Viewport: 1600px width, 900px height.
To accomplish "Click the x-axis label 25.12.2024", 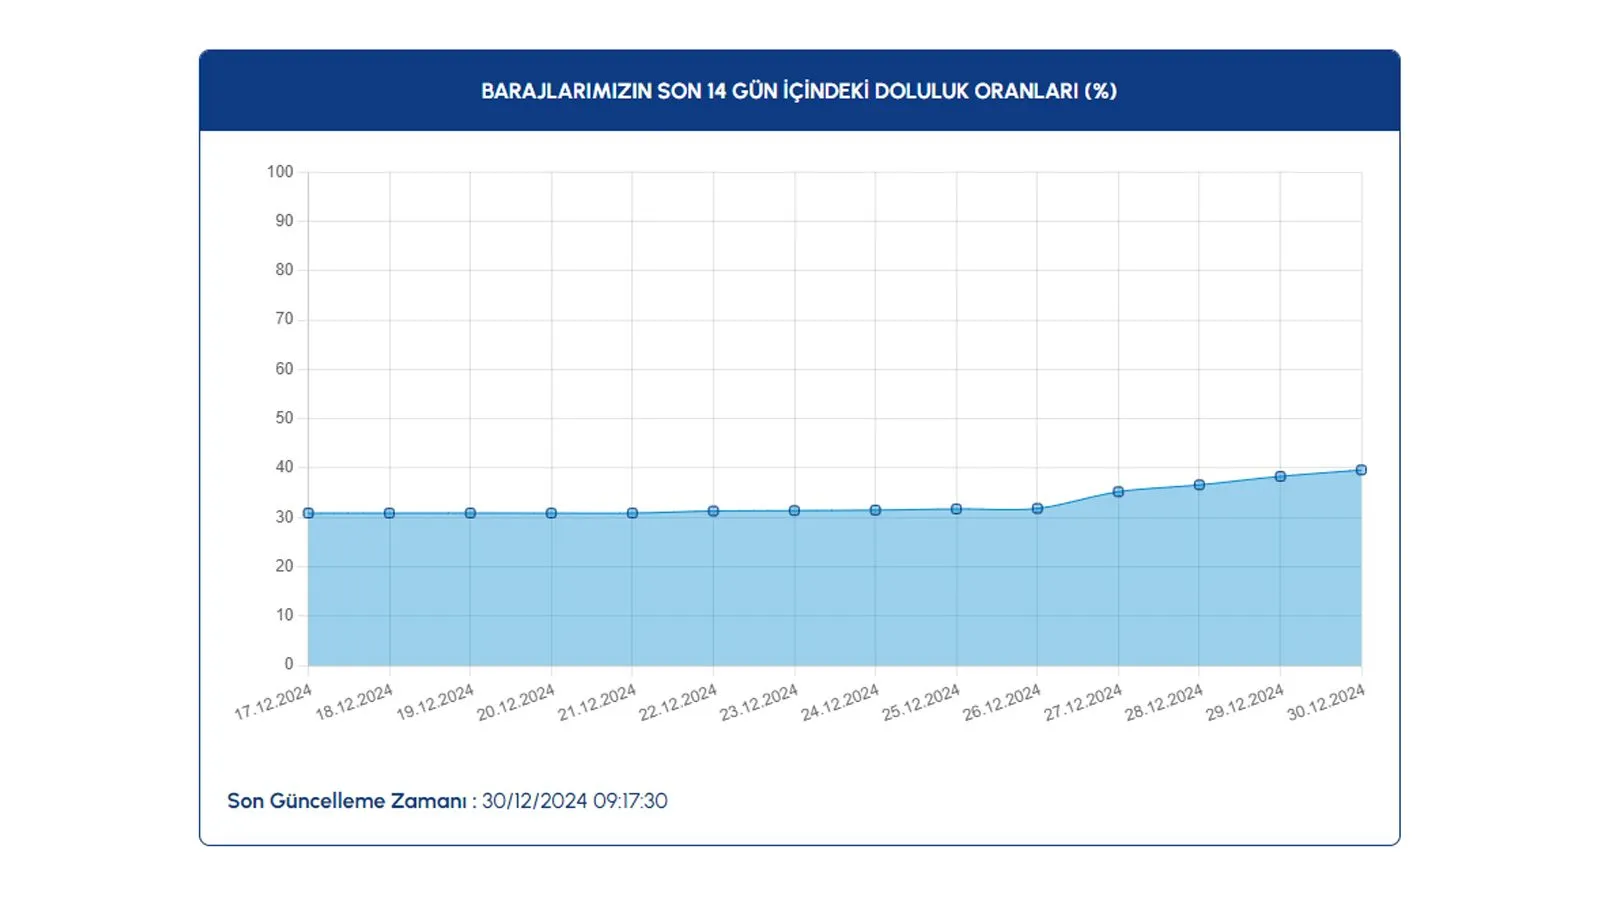I will (921, 703).
